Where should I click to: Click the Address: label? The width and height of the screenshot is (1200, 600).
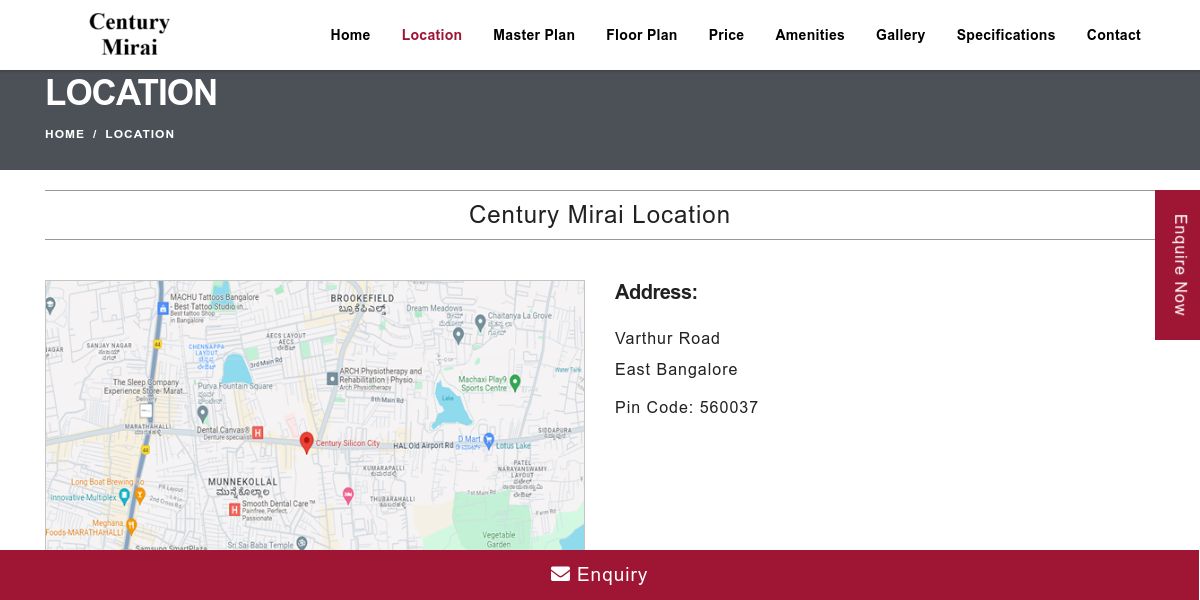pos(656,292)
